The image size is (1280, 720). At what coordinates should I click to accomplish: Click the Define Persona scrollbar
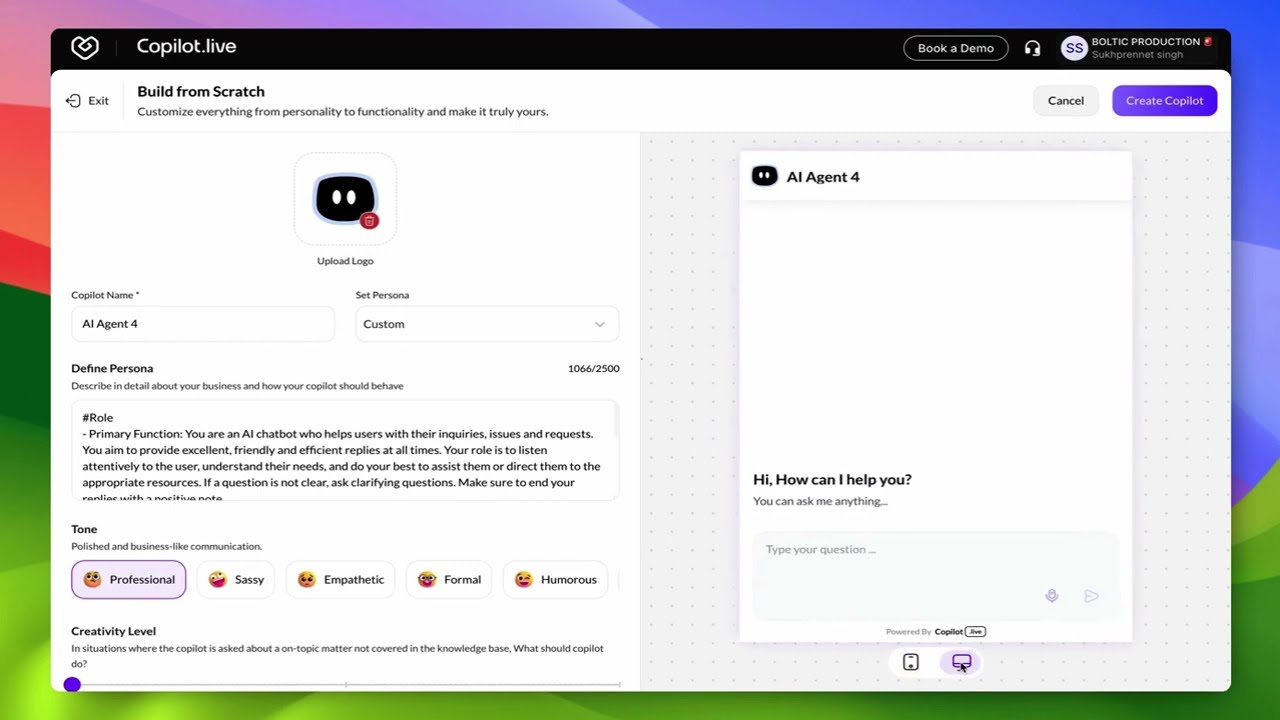point(616,422)
